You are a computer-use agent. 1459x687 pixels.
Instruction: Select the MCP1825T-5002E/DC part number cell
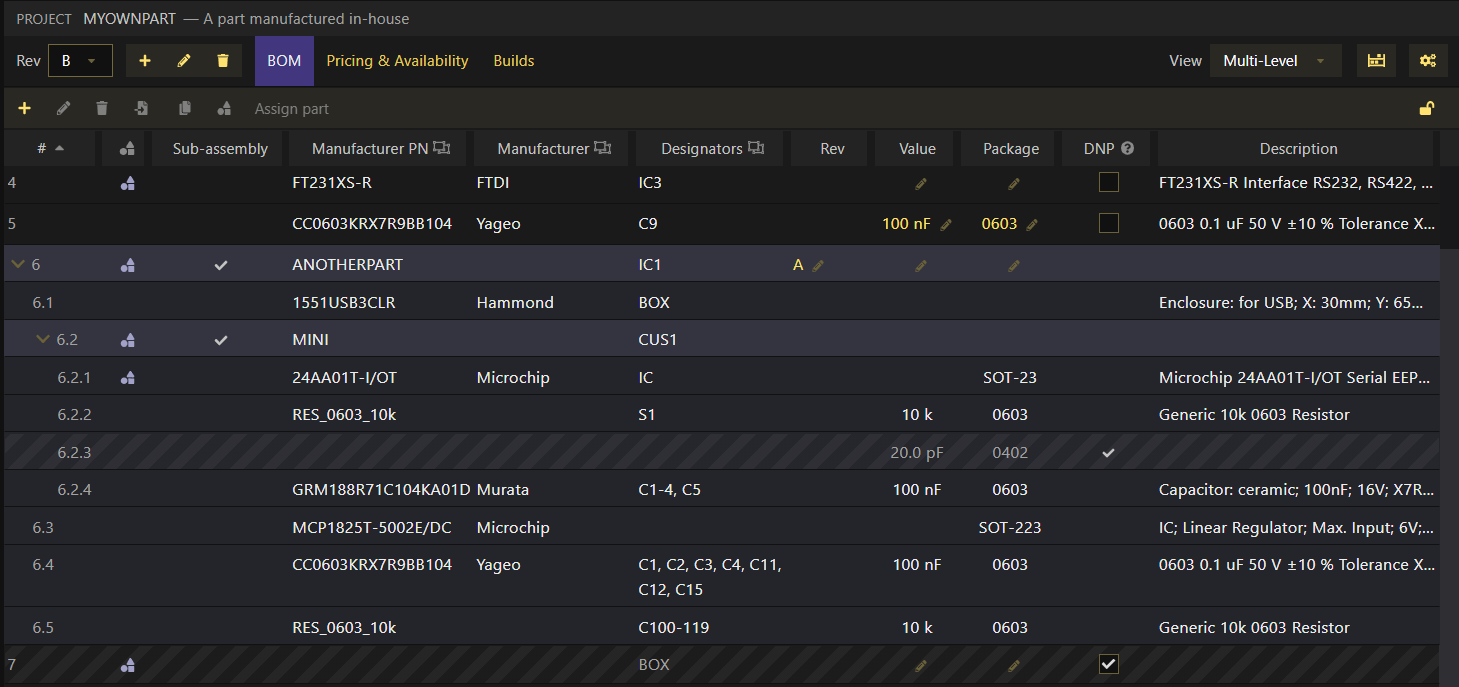(x=371, y=527)
